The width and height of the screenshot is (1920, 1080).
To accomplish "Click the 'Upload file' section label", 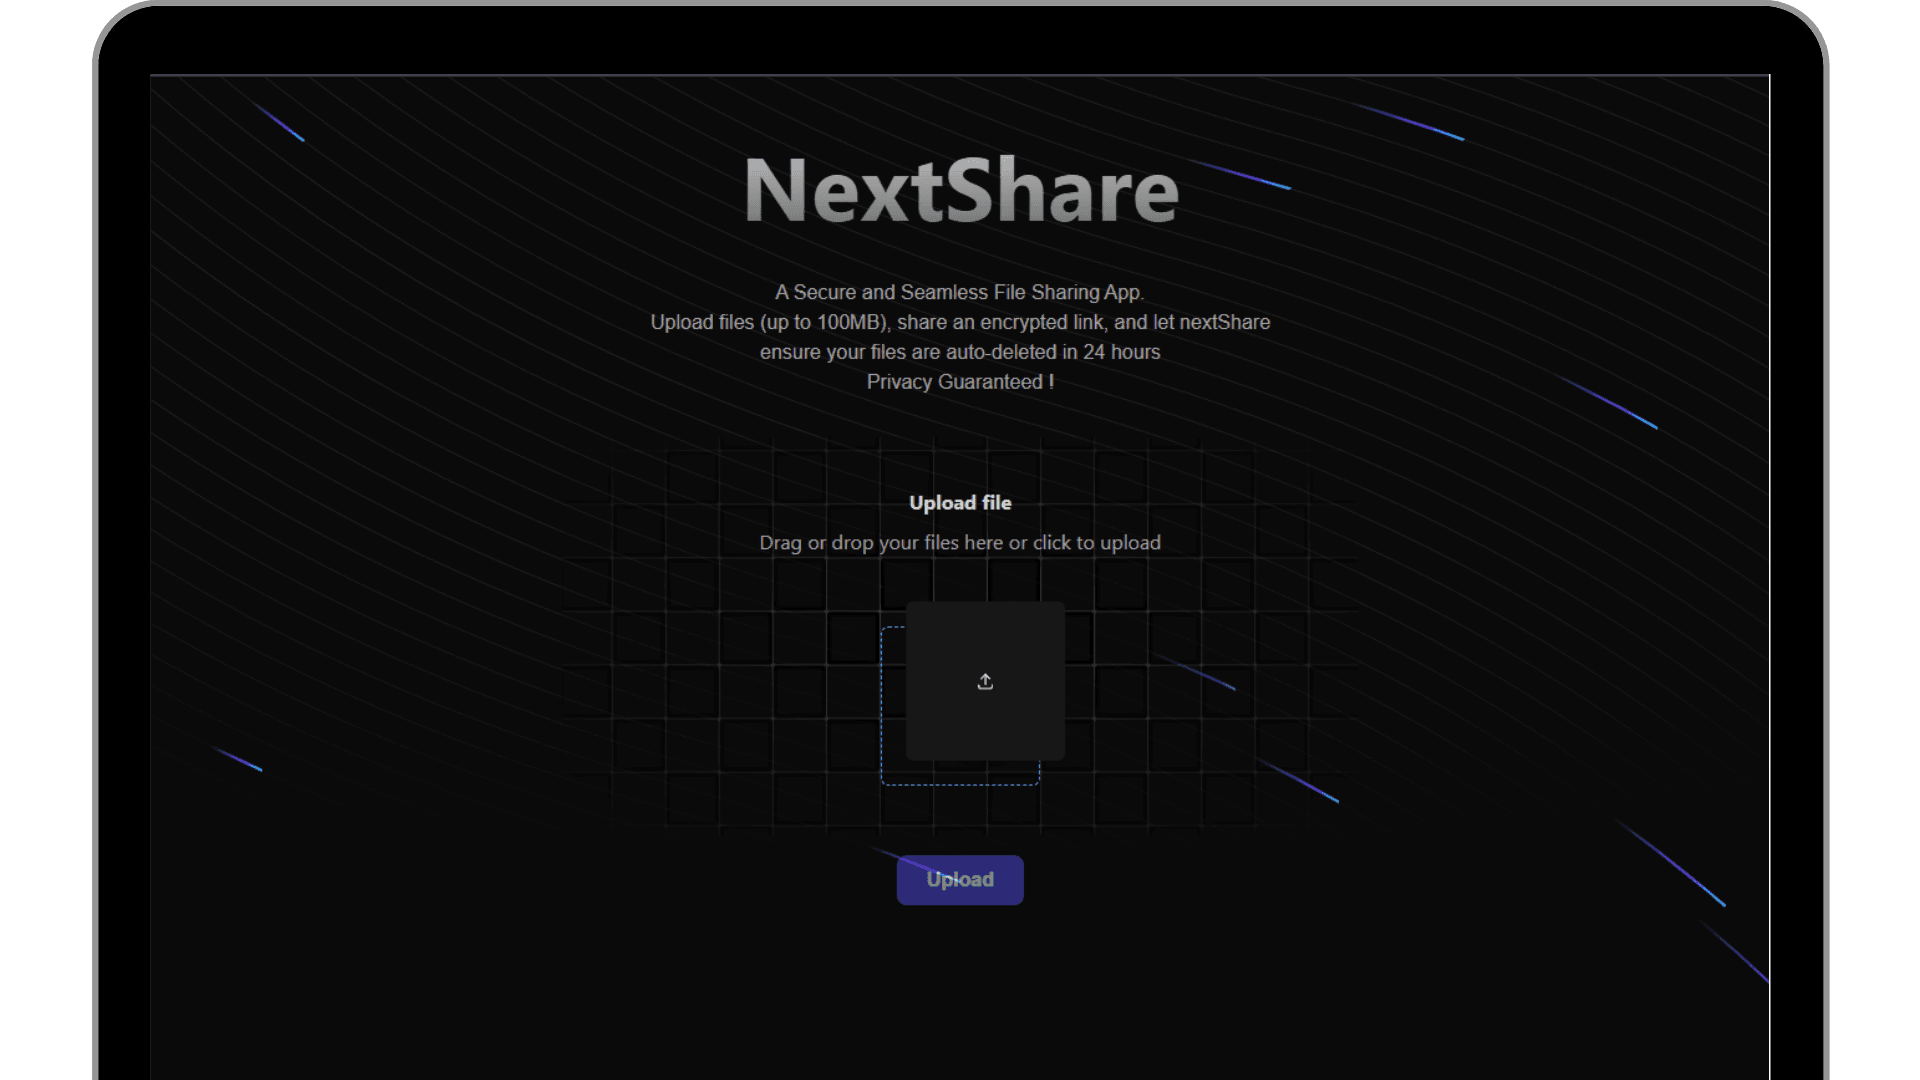I will (x=960, y=502).
